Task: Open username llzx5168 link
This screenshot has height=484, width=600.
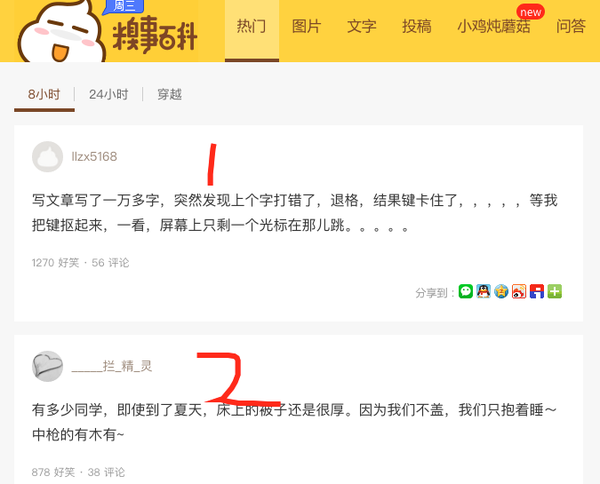Action: (x=94, y=156)
